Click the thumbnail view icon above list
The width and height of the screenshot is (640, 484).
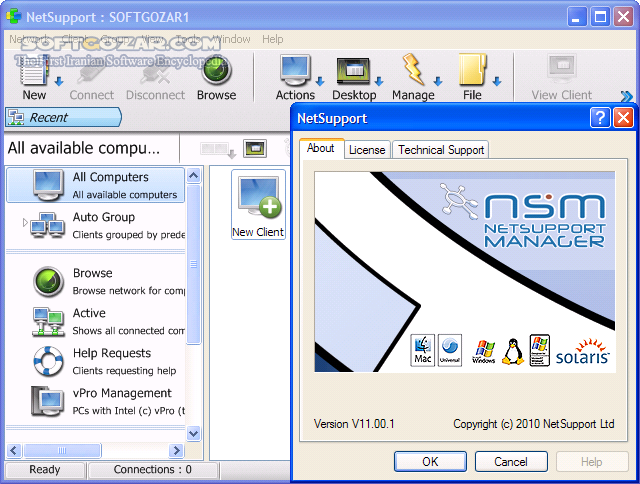(x=255, y=148)
